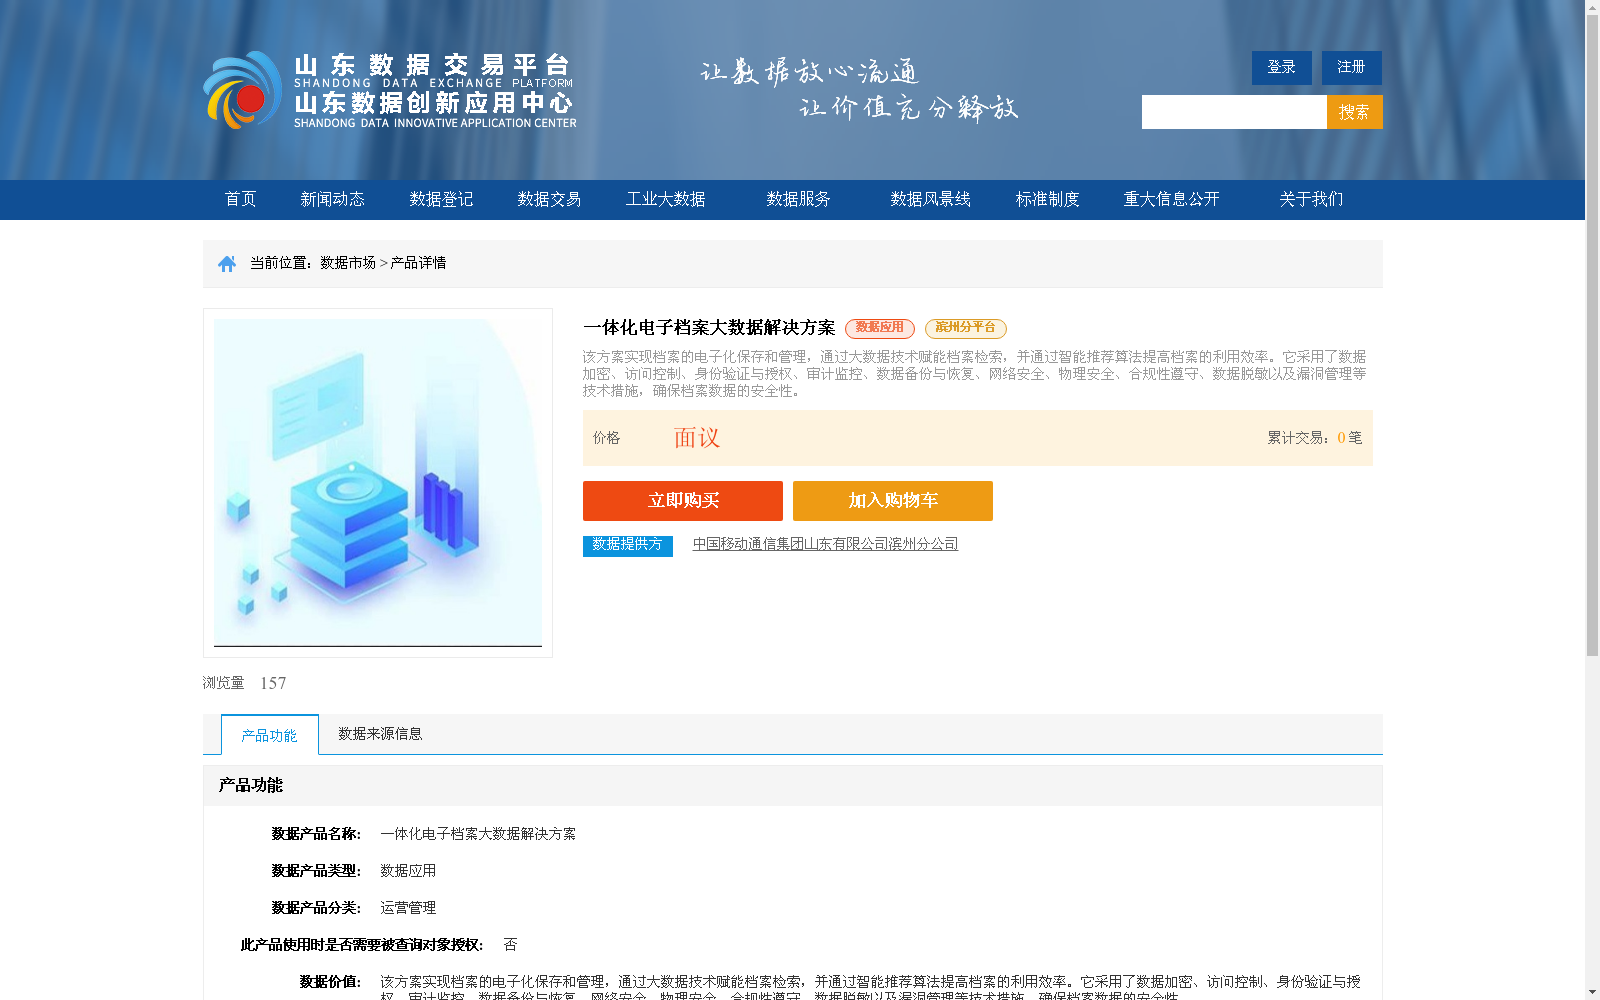1600x1000 pixels.
Task: Open the 标准制度 menu item
Action: 1047,199
